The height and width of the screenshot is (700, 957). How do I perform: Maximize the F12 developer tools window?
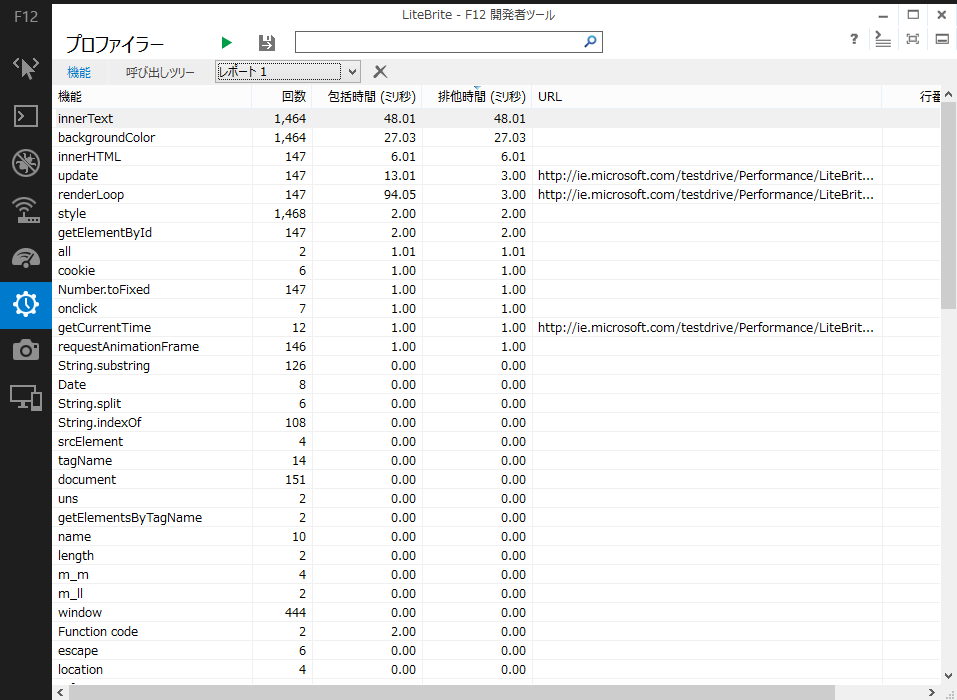(913, 15)
